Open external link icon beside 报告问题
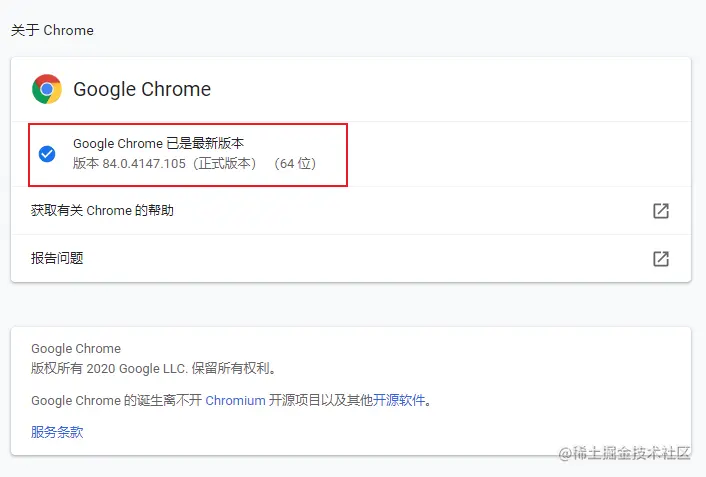The height and width of the screenshot is (477, 706). tap(660, 258)
